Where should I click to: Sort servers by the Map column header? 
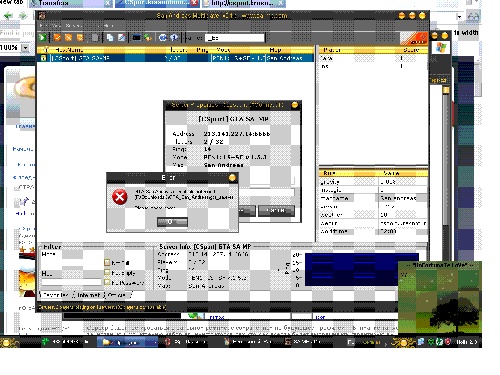click(x=275, y=50)
